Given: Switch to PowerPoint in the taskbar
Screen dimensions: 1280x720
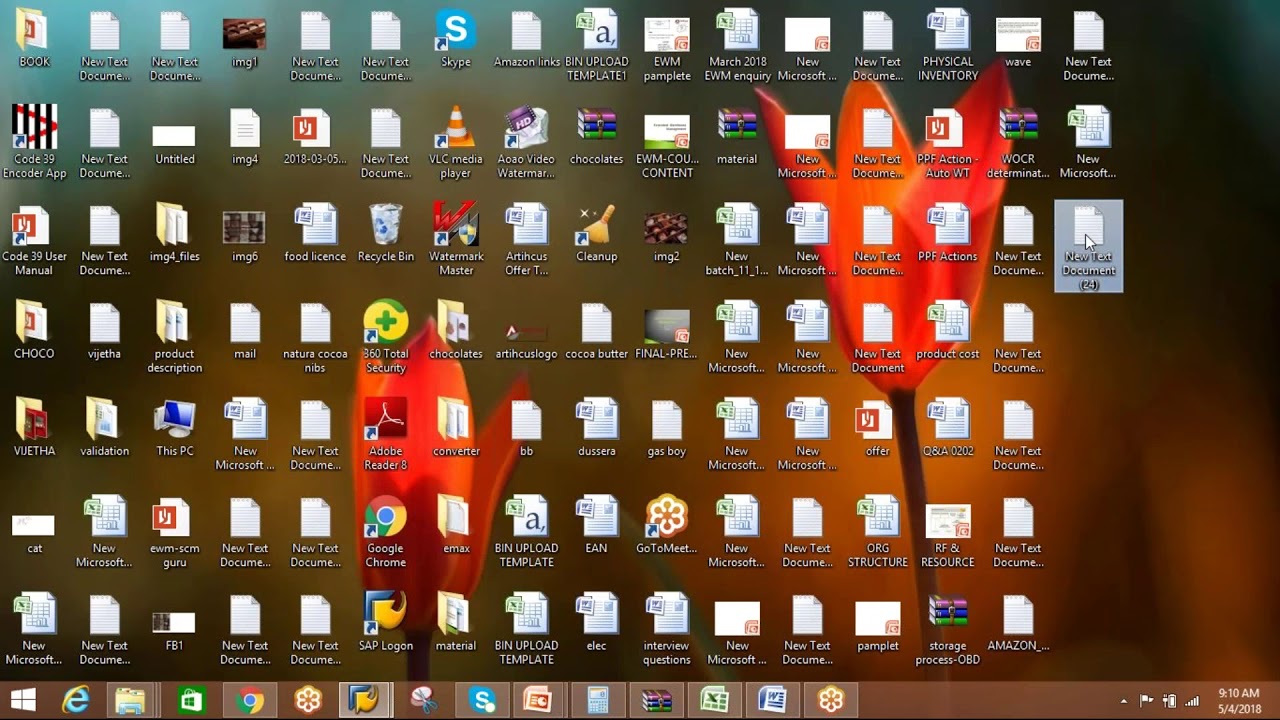Looking at the screenshot, I should point(538,700).
